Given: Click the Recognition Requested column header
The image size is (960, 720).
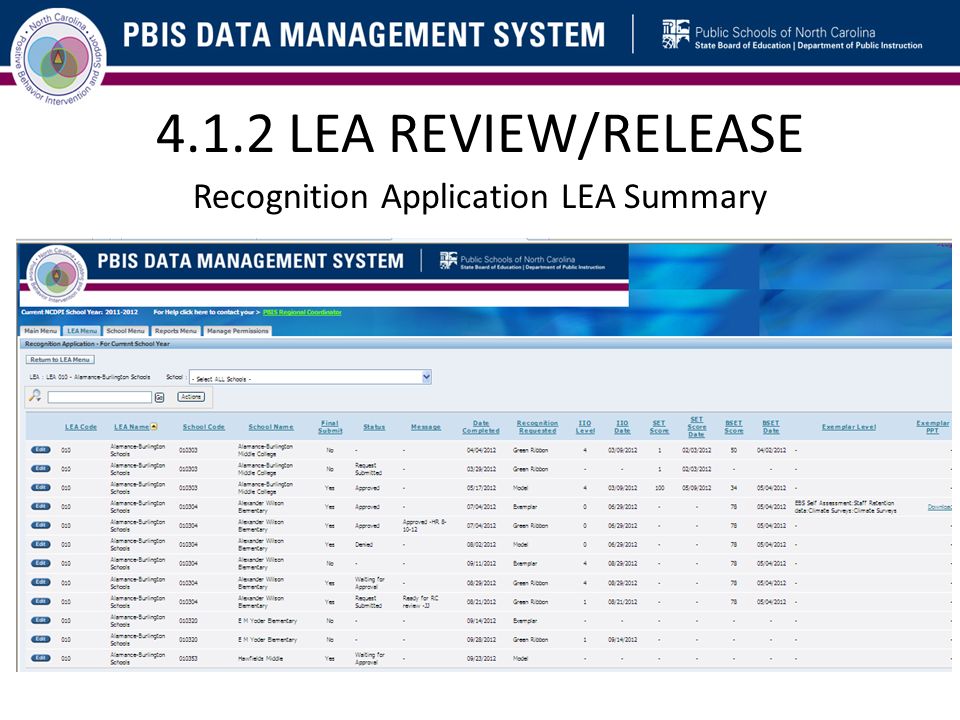Looking at the screenshot, I should pos(537,427).
